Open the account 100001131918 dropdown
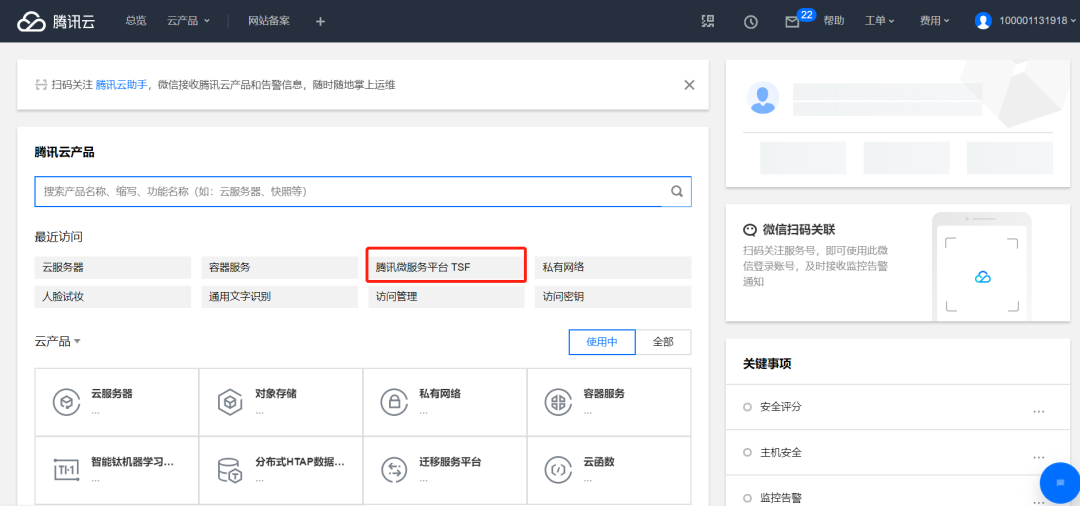The width and height of the screenshot is (1080, 506). [1035, 21]
